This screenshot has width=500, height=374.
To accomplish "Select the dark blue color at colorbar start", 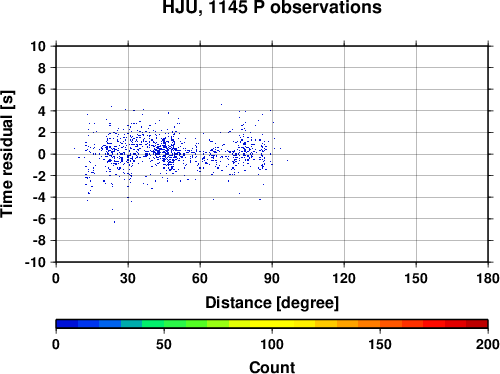I will pyautogui.click(x=67, y=324).
